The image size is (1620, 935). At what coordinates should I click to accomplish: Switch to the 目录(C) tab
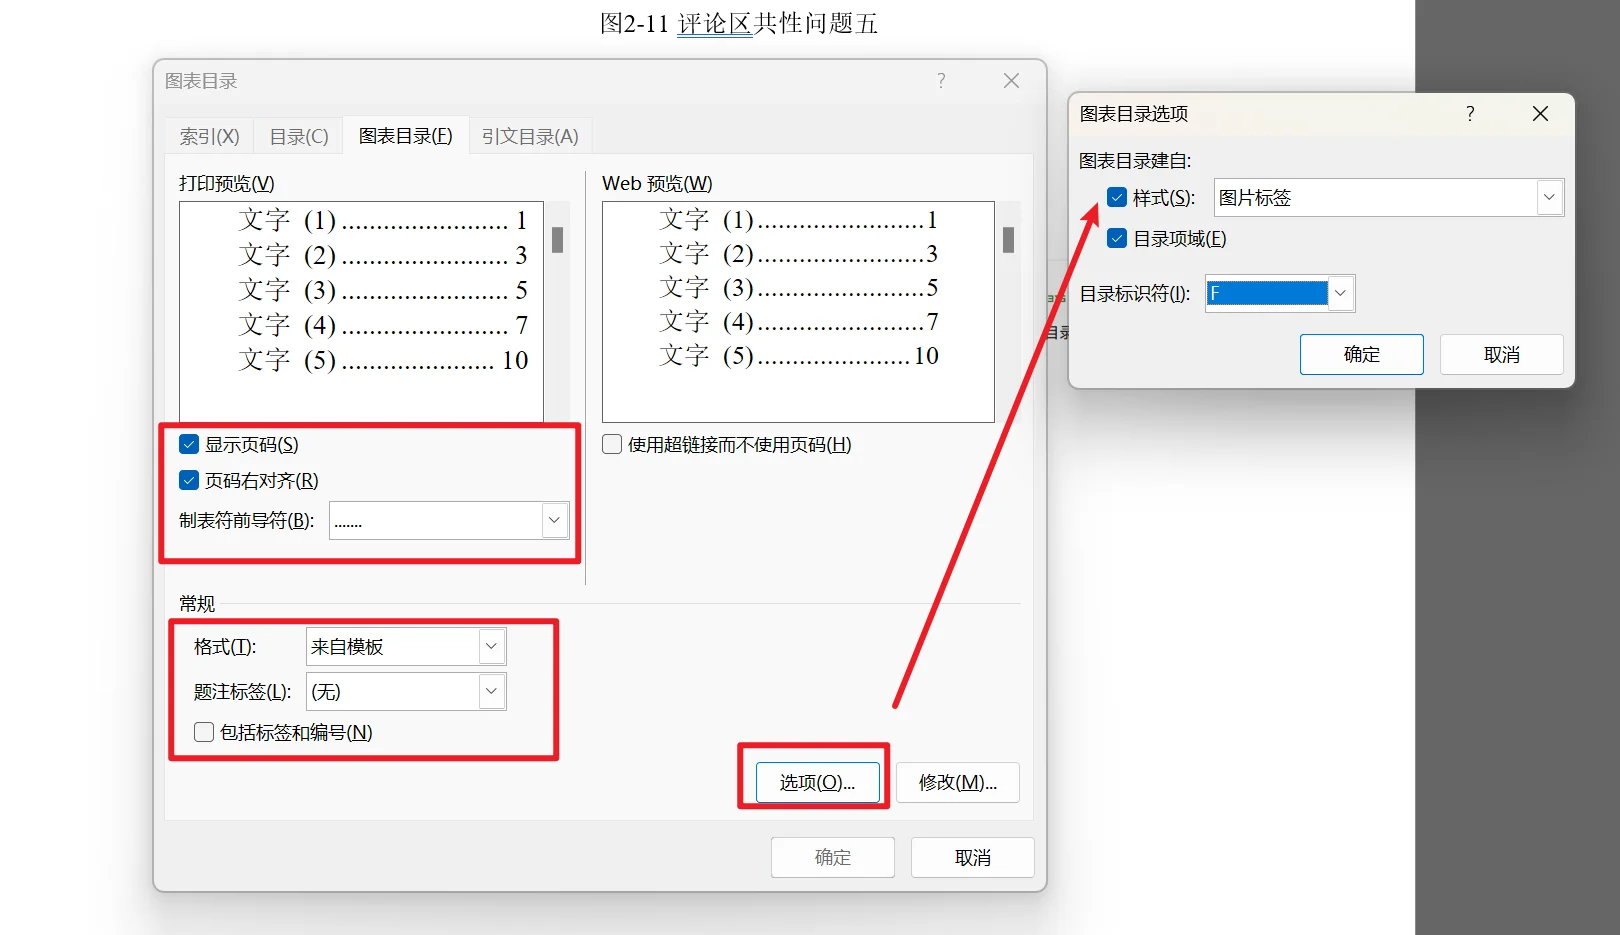coord(297,136)
